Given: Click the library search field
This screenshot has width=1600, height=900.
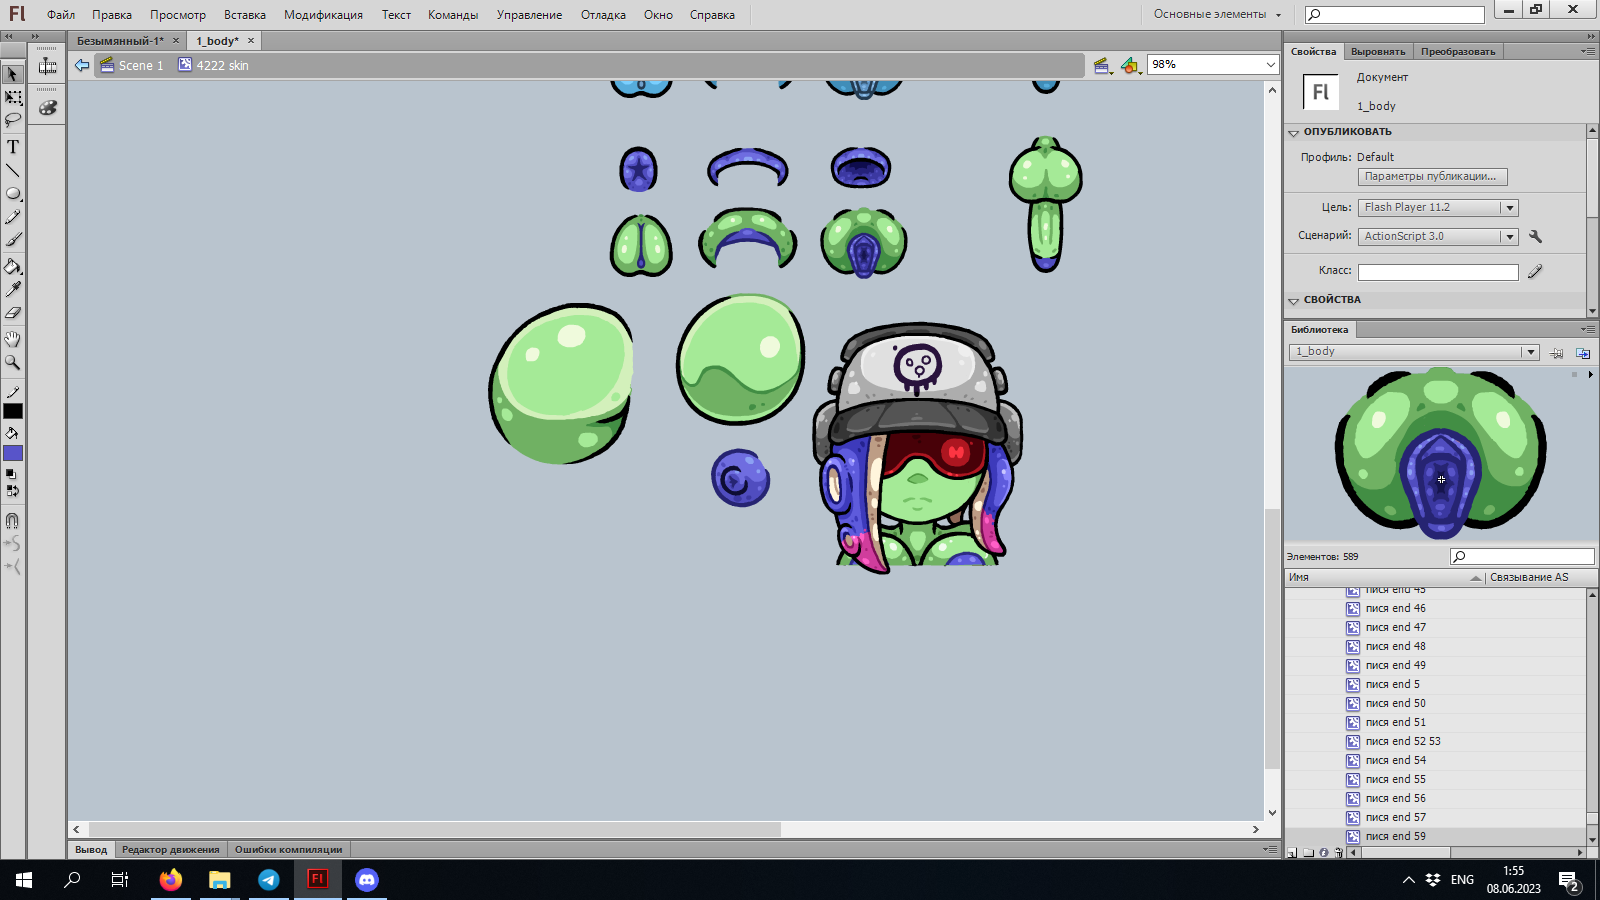Looking at the screenshot, I should pos(1522,557).
